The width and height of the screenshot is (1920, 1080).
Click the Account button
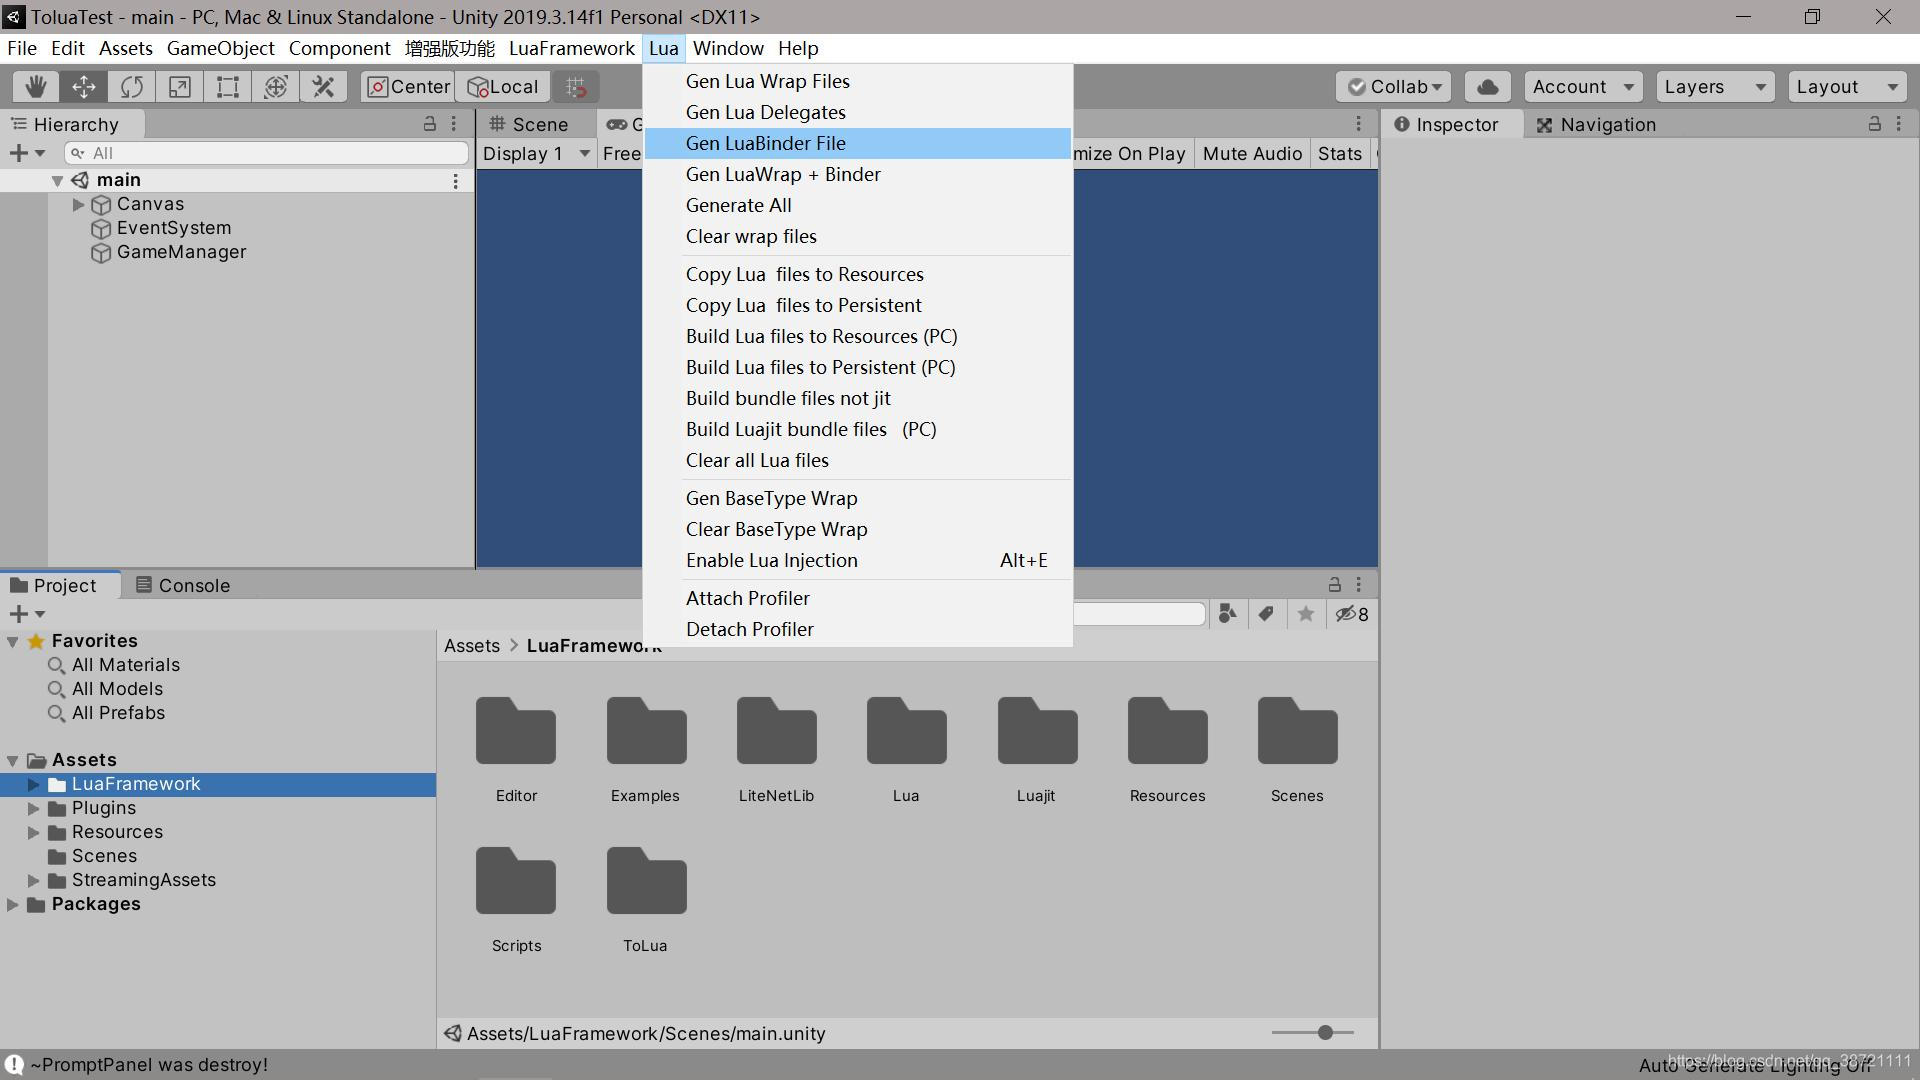coord(1582,86)
